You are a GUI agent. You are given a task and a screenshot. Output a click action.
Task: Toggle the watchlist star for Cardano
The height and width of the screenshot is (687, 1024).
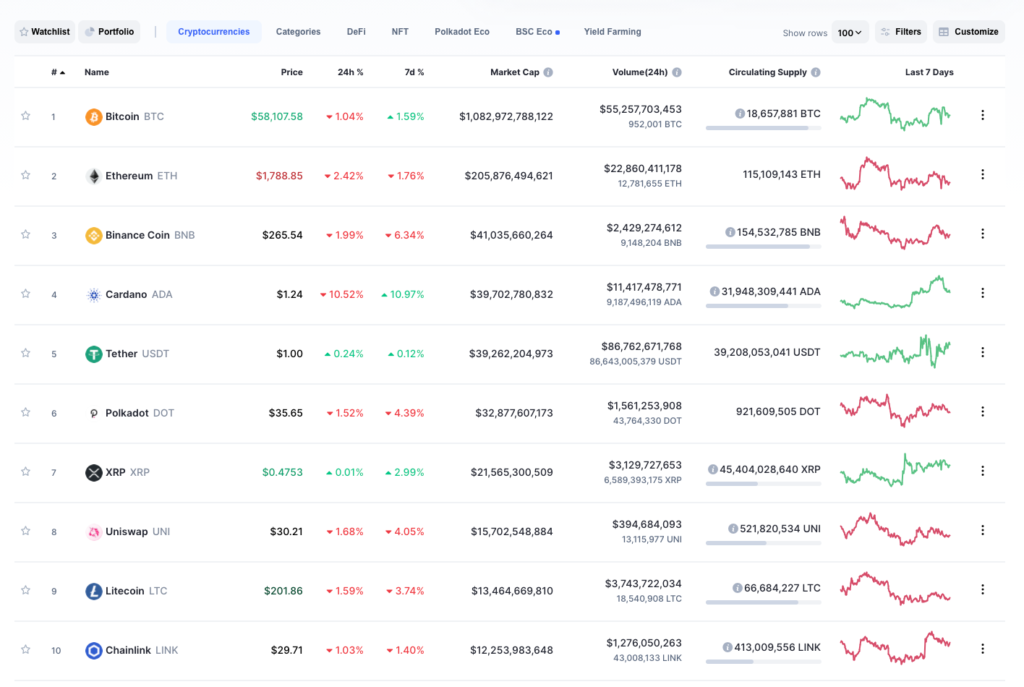[25, 294]
